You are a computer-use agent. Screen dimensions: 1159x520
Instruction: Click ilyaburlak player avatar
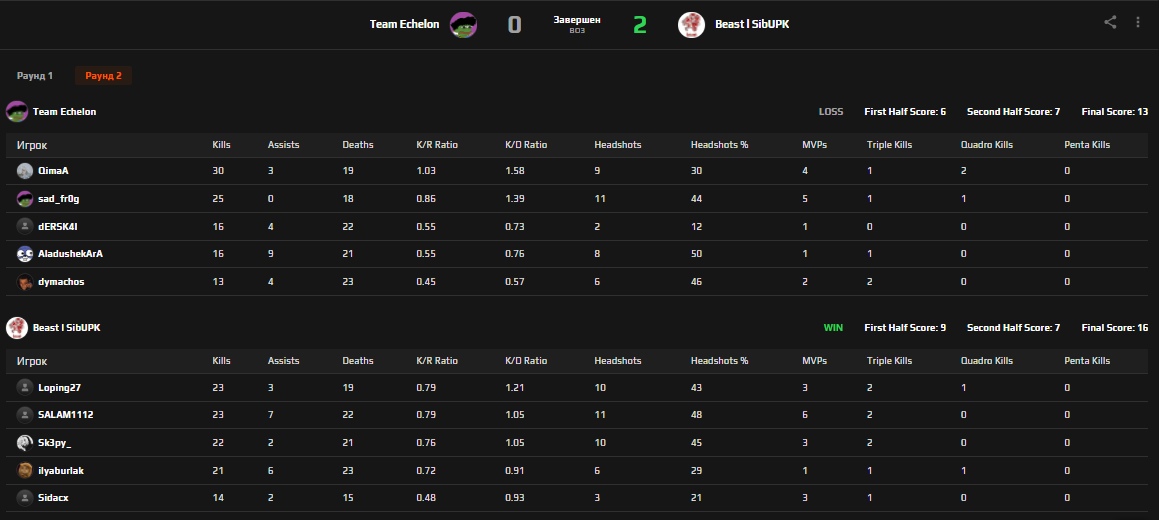tap(25, 470)
